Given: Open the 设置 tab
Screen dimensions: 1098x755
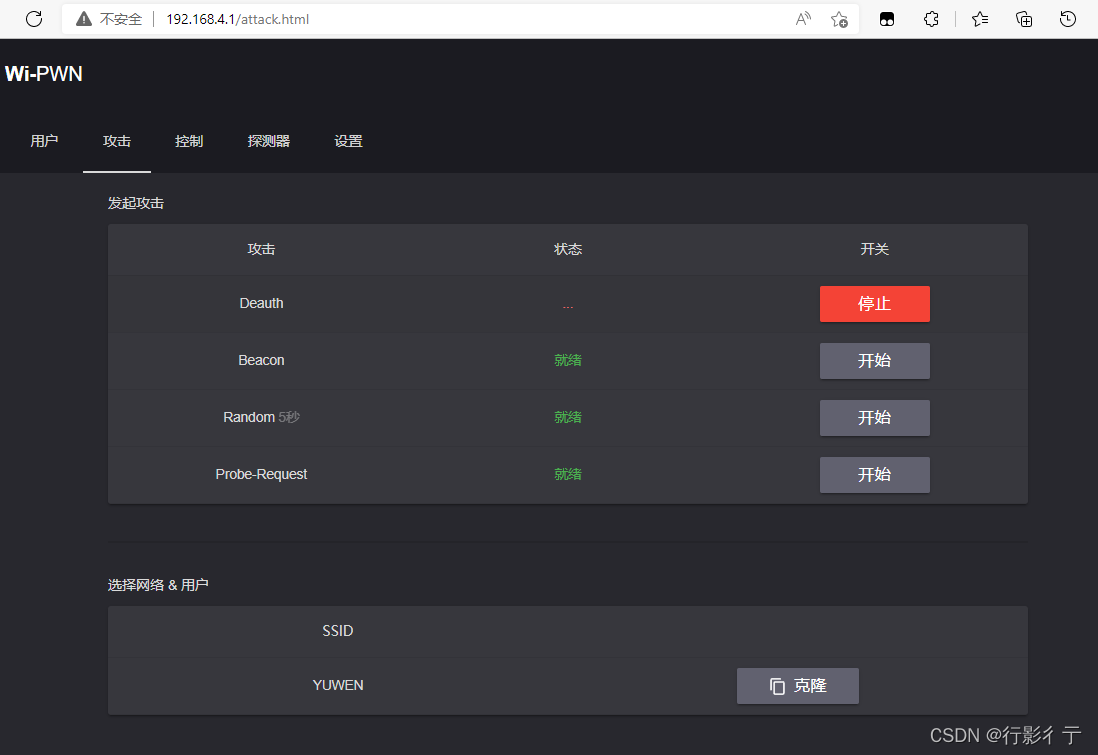Looking at the screenshot, I should point(348,141).
